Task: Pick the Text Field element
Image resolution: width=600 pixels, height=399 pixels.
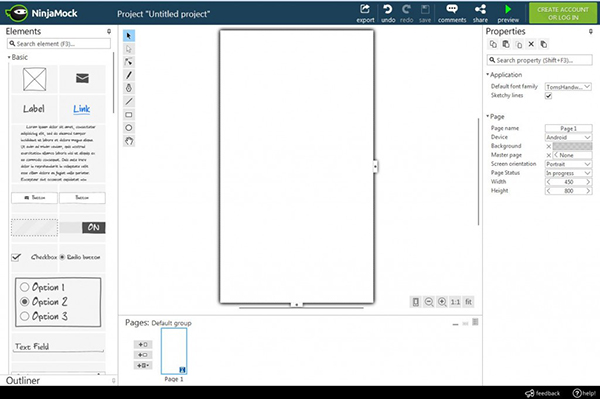Action: click(59, 347)
